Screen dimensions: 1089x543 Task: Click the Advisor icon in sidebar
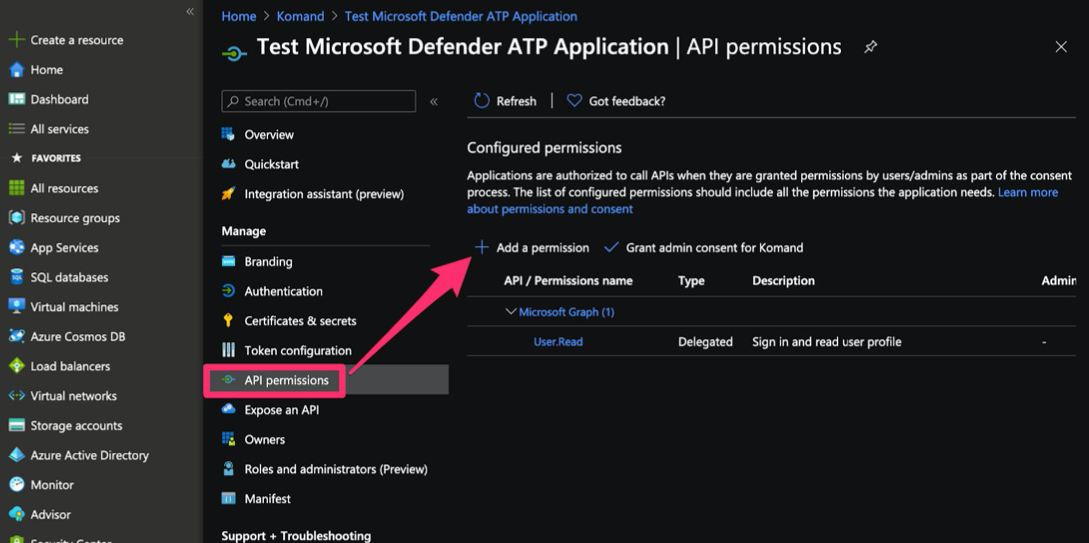pos(17,515)
